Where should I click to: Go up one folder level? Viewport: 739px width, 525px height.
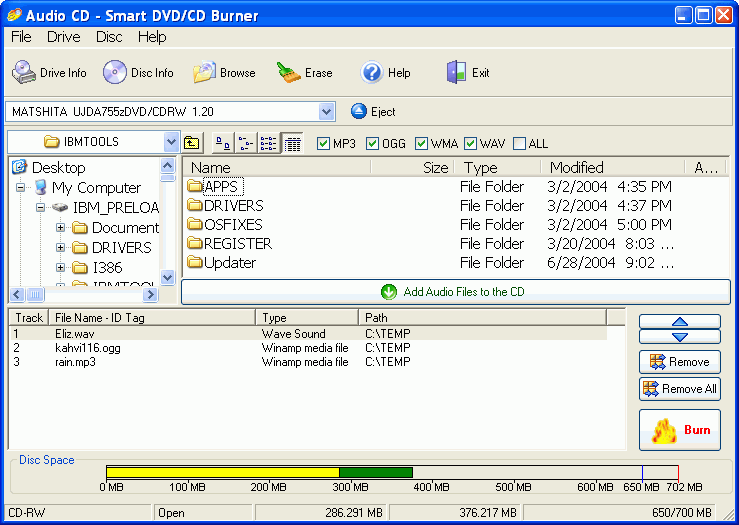(192, 143)
